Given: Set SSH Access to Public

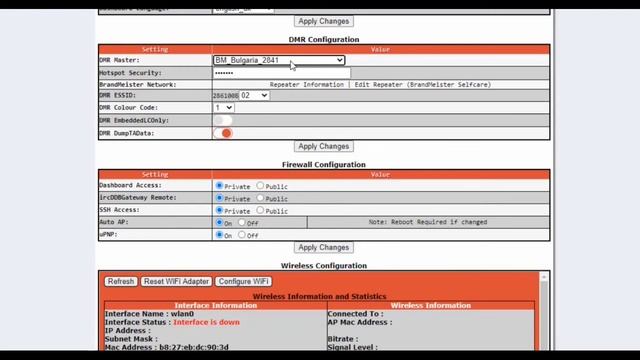Looking at the screenshot, I should 260,210.
